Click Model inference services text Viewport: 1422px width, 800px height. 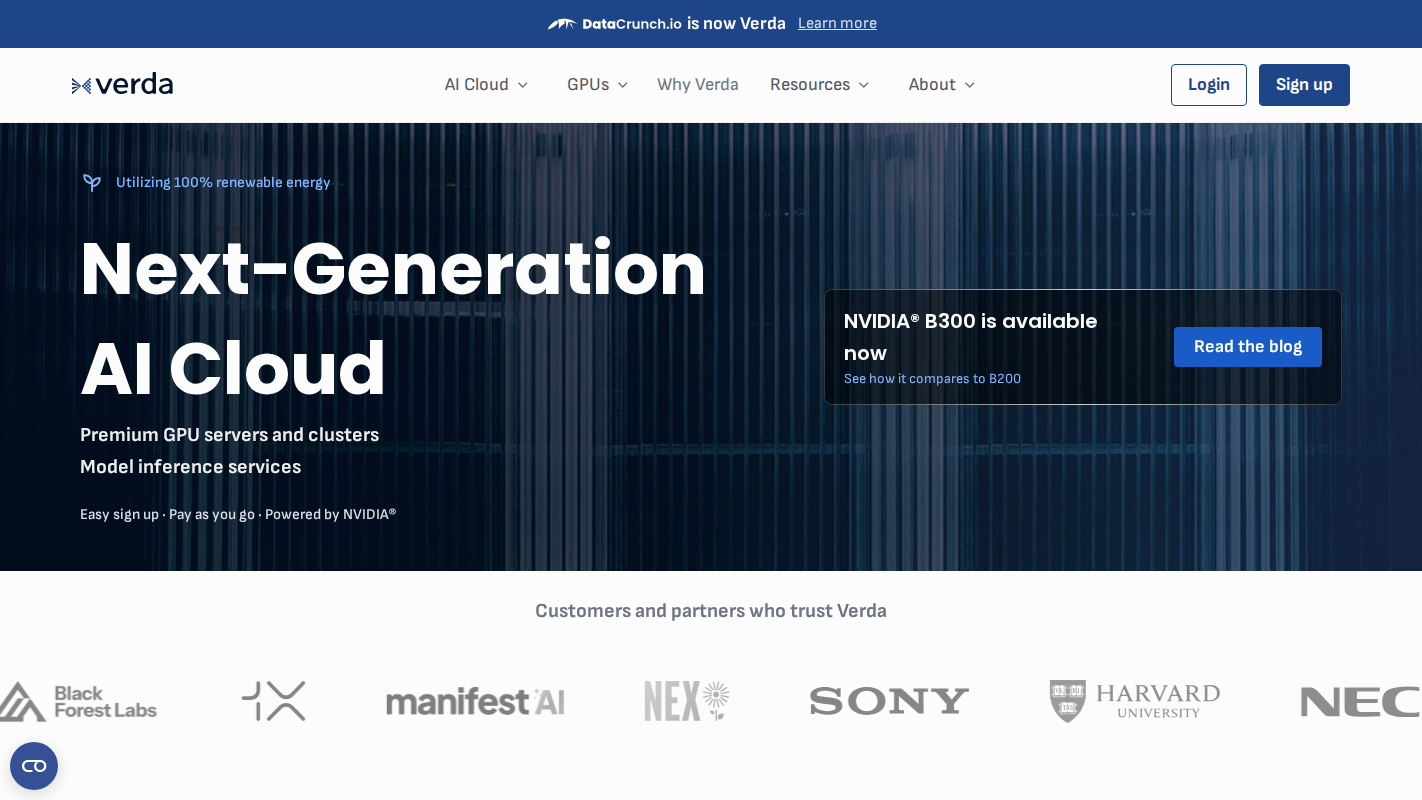[x=190, y=467]
